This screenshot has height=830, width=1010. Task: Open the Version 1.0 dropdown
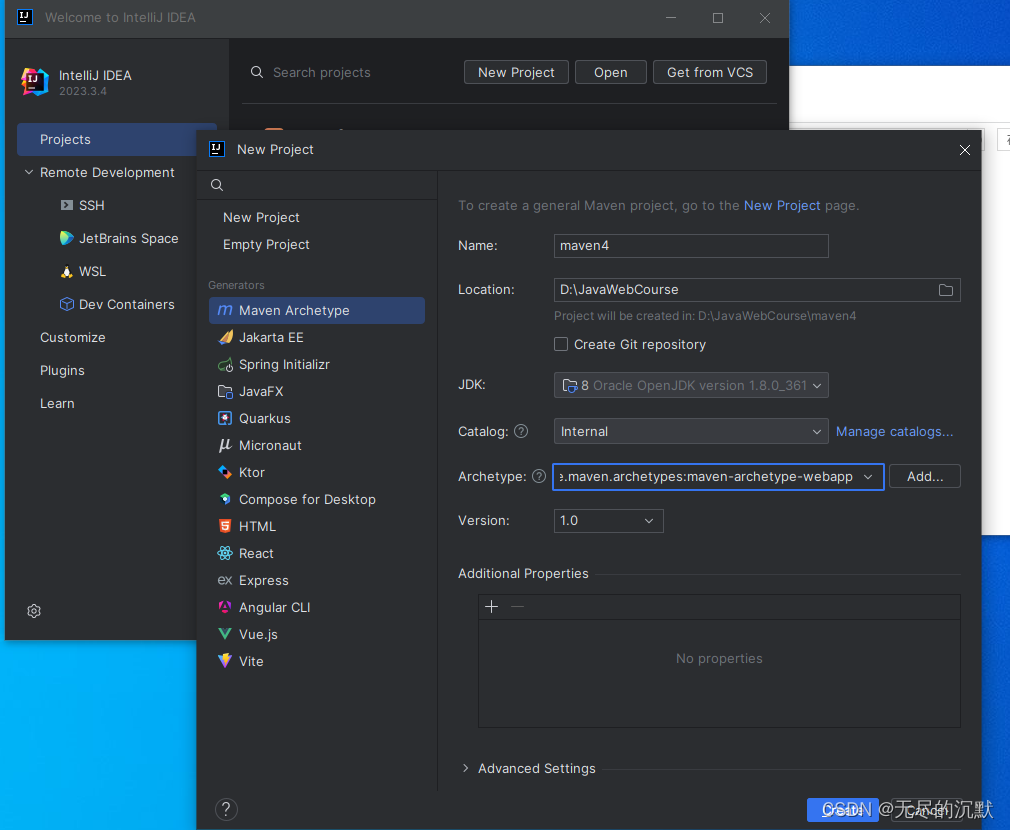tap(609, 521)
